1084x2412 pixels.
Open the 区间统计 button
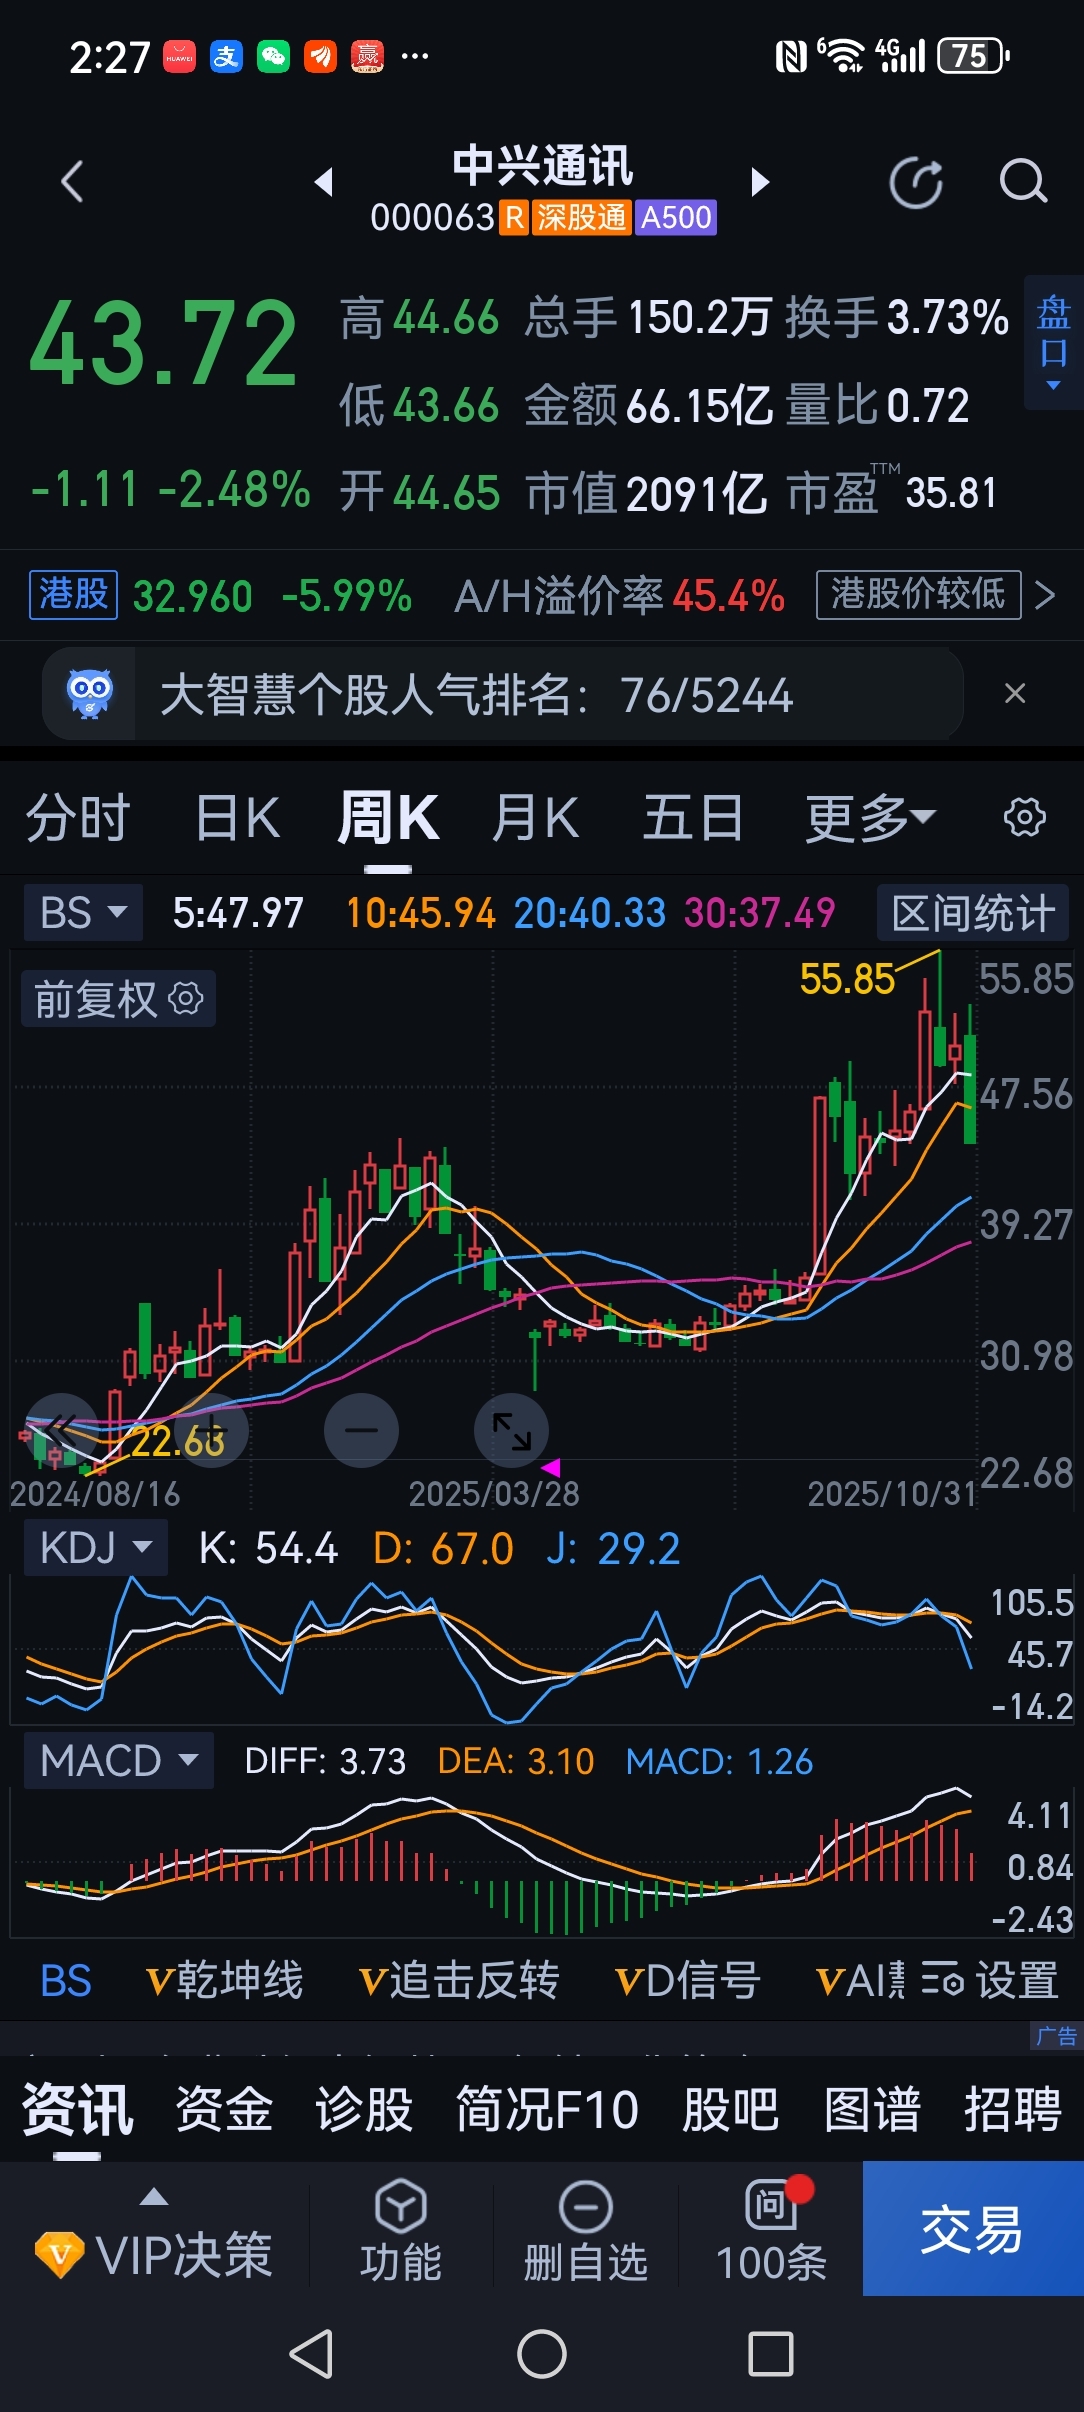pyautogui.click(x=973, y=912)
